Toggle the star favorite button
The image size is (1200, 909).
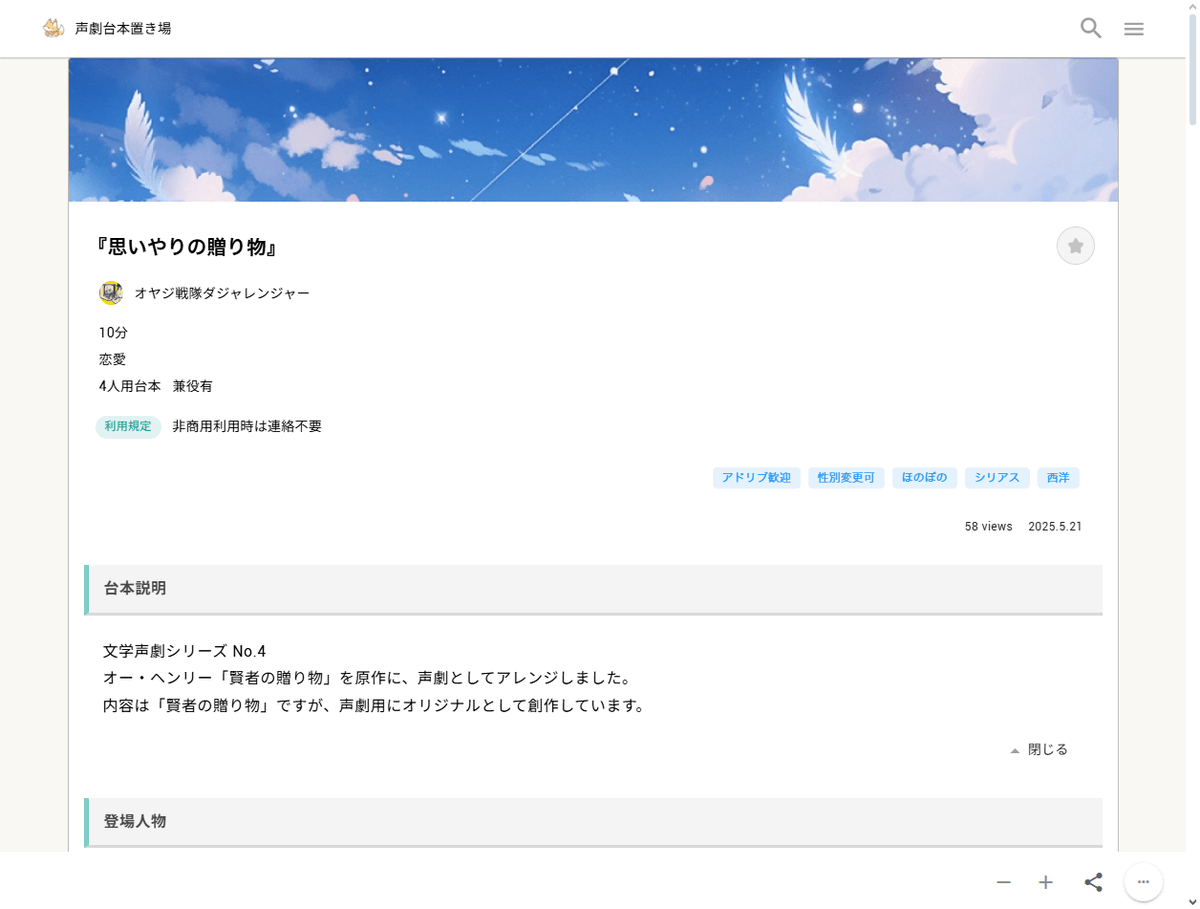tap(1076, 246)
